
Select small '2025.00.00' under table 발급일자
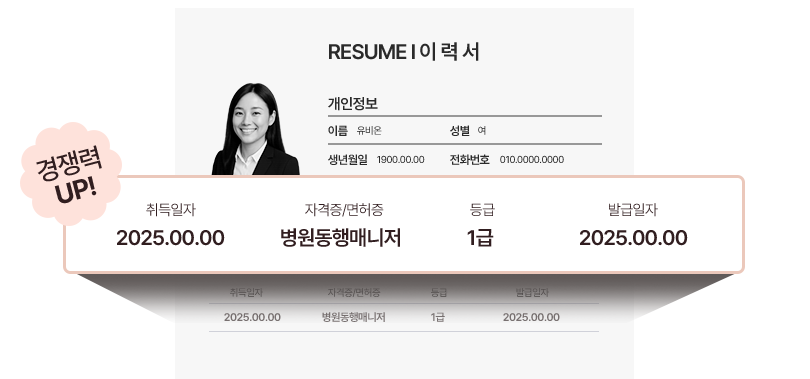531,317
